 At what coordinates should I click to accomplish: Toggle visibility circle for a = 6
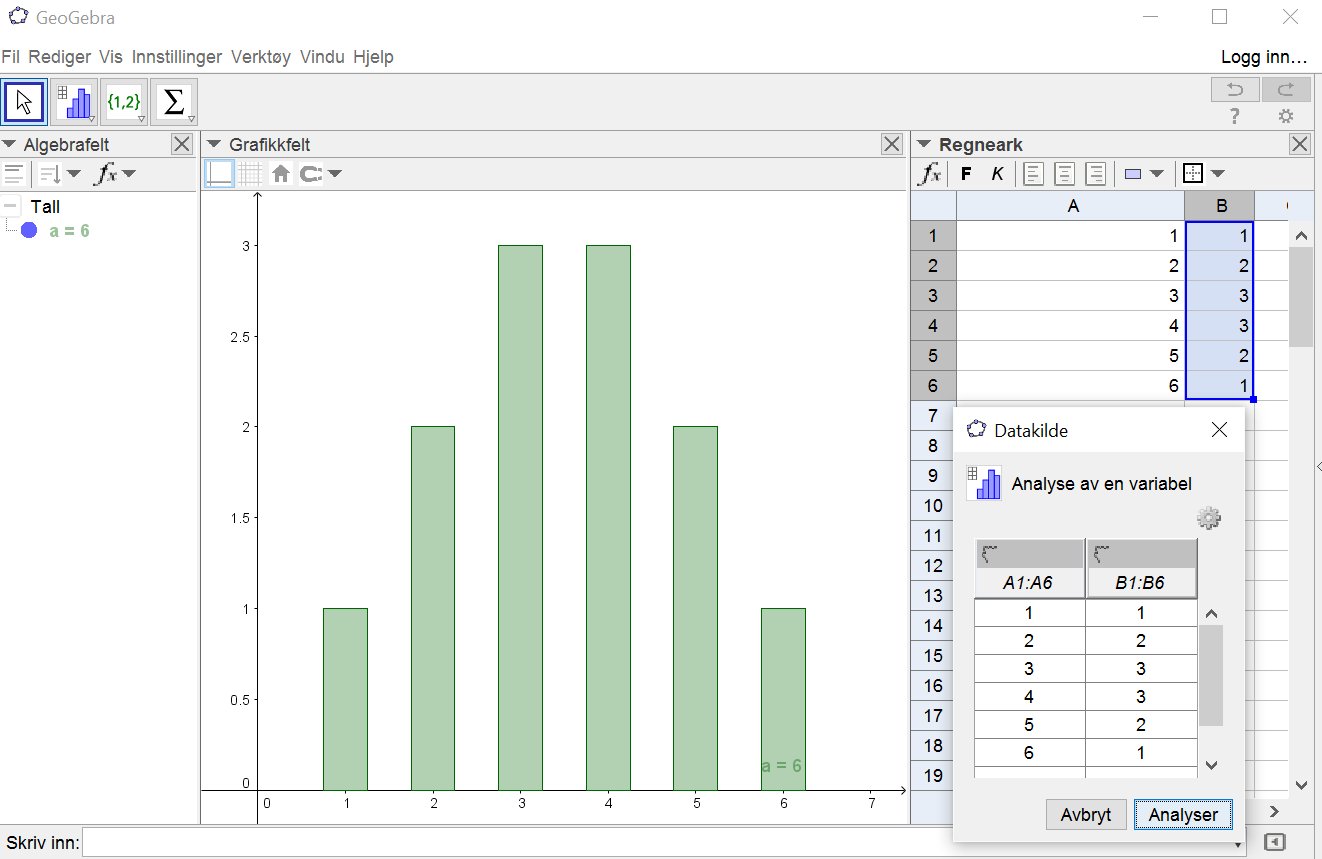pyautogui.click(x=29, y=231)
